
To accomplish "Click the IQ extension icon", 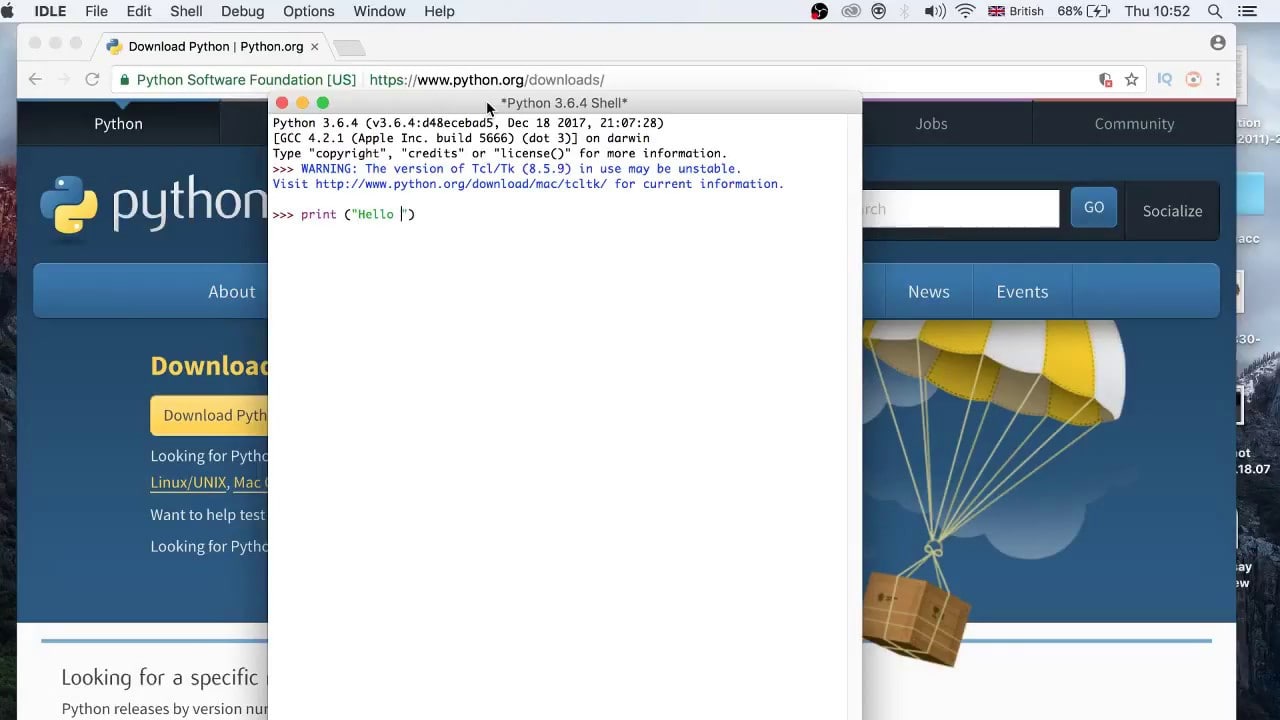I will tap(1164, 79).
